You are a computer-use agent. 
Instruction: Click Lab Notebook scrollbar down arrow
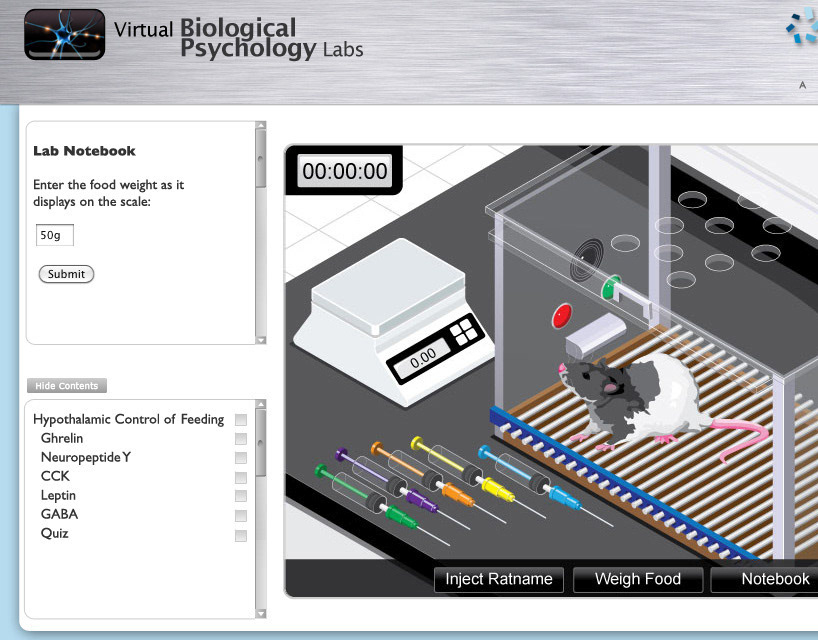[x=261, y=340]
